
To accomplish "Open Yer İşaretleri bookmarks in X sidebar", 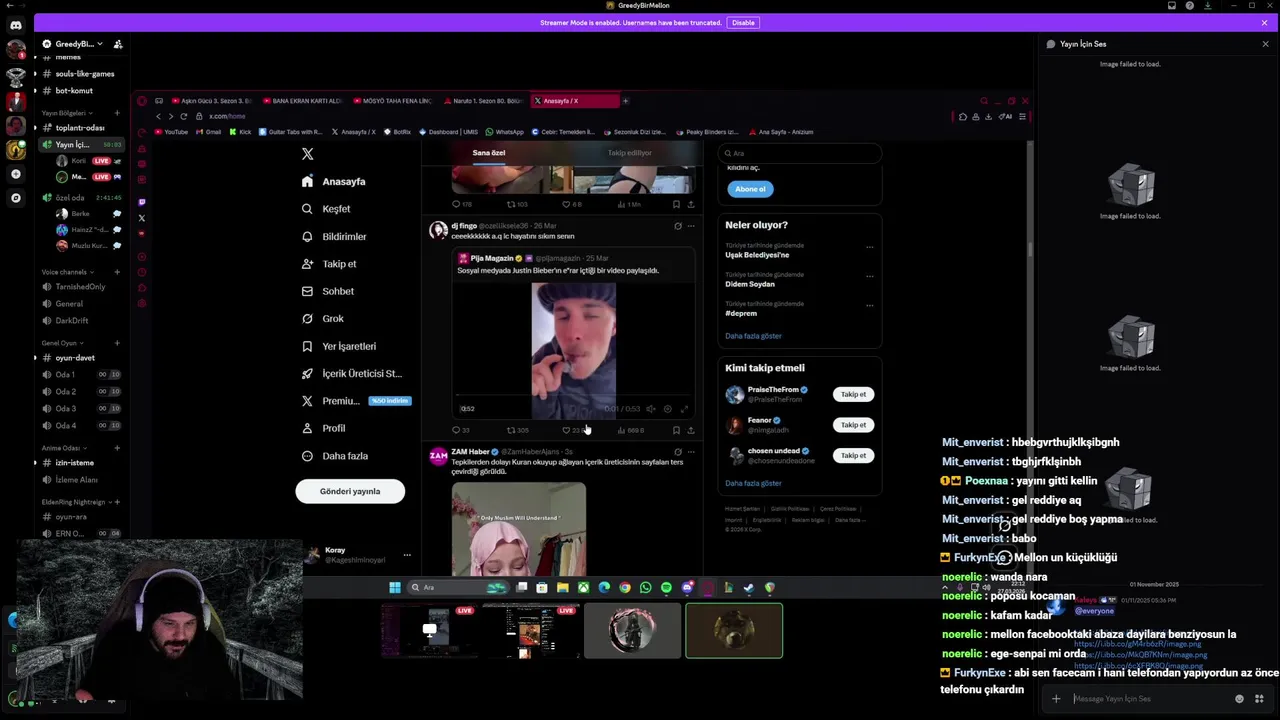I will point(339,346).
